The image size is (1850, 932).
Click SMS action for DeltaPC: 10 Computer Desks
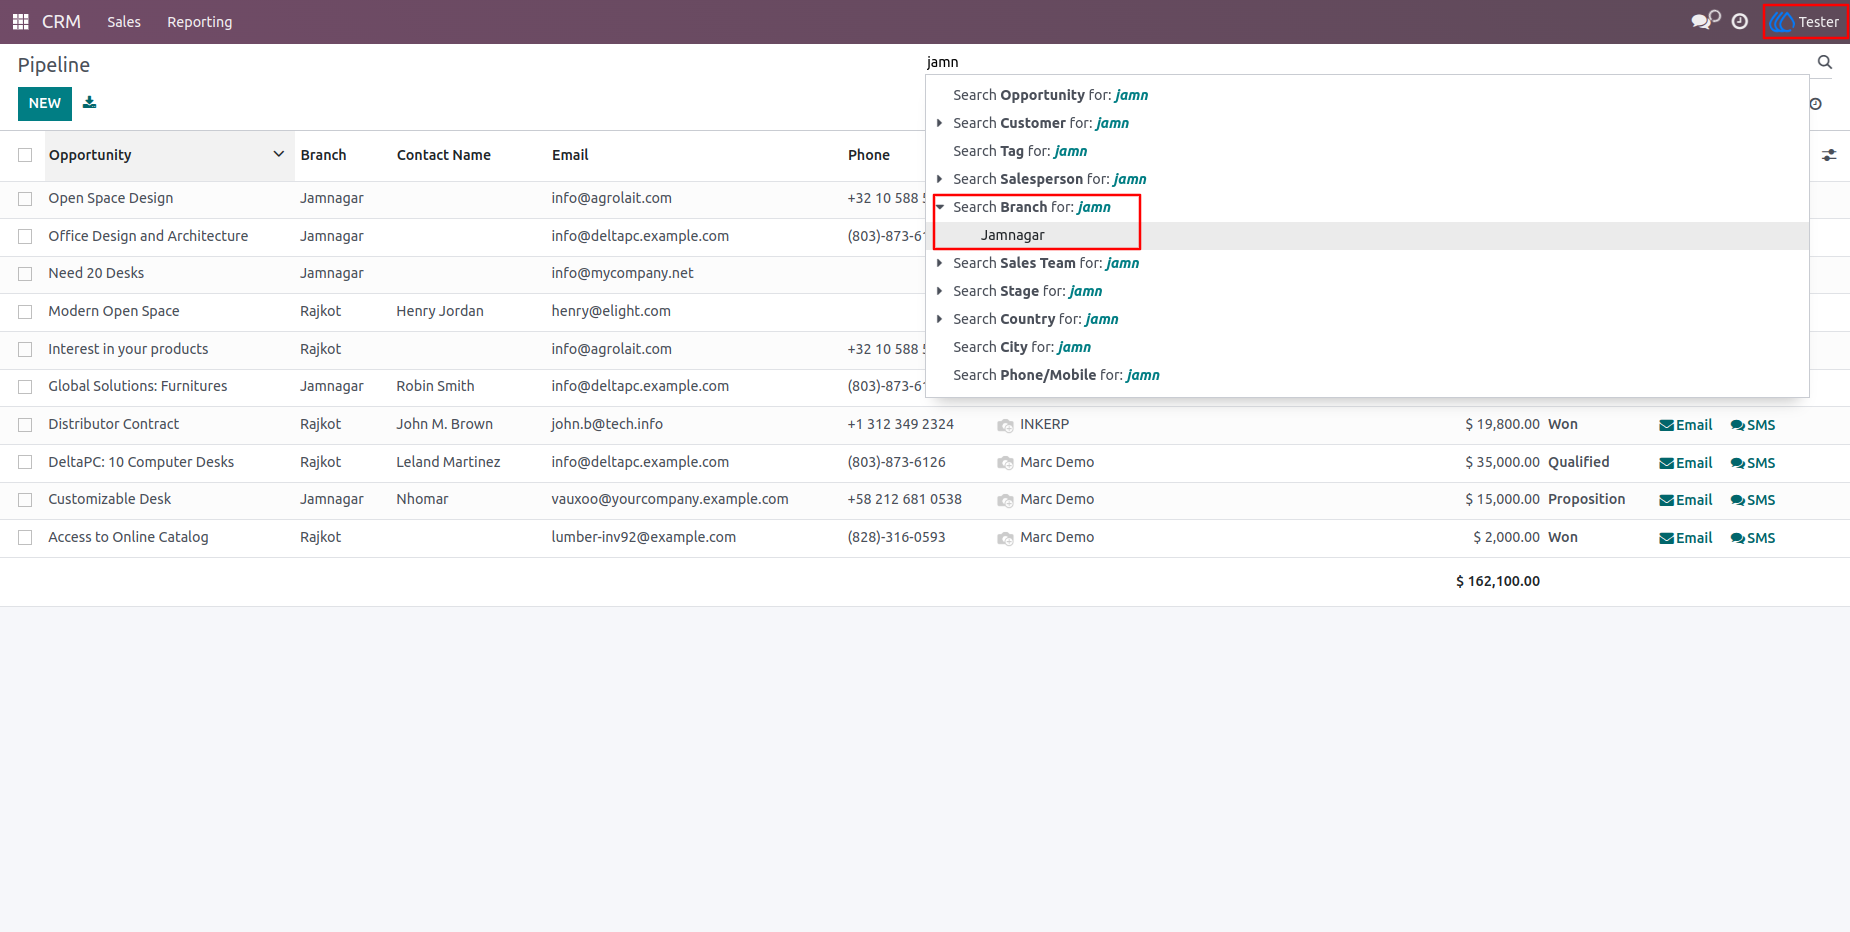click(x=1753, y=463)
